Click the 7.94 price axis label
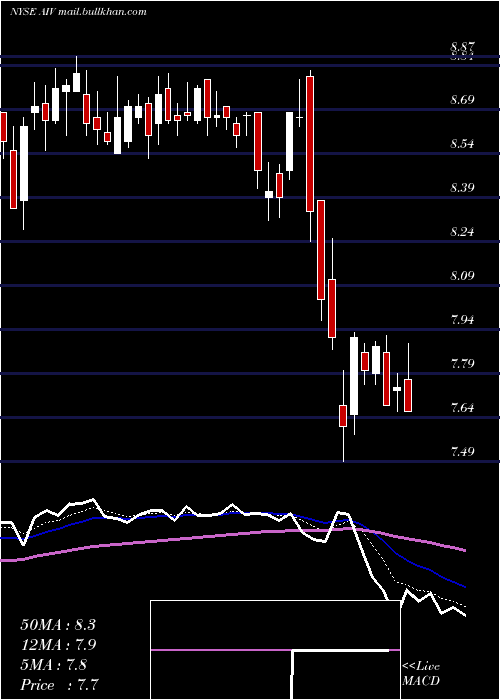500x700 pixels. point(462,320)
